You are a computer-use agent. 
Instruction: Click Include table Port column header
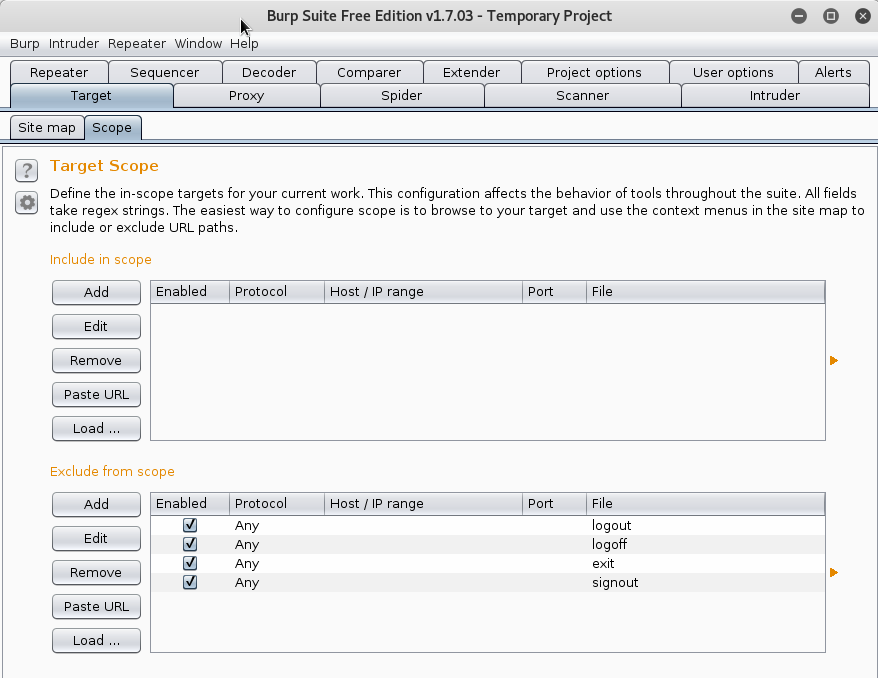tap(554, 292)
